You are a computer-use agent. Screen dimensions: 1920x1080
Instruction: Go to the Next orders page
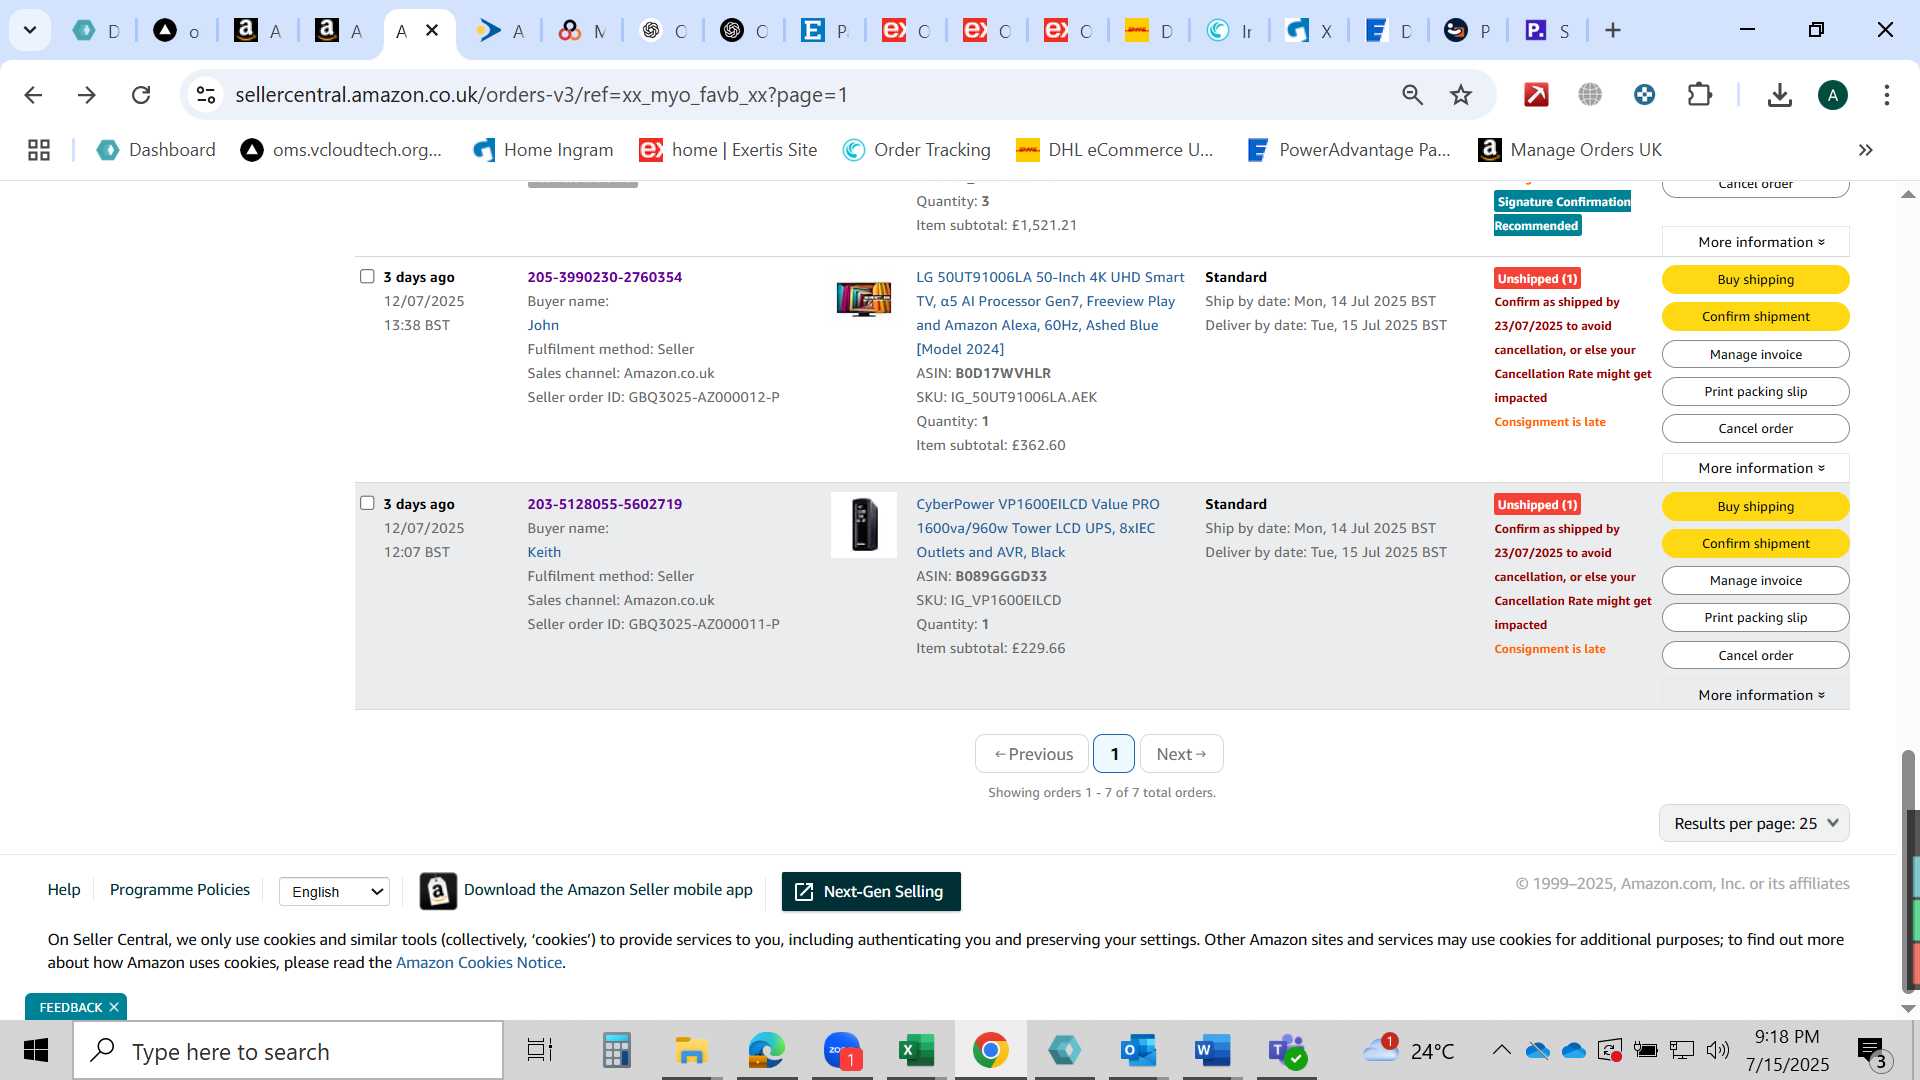1181,754
